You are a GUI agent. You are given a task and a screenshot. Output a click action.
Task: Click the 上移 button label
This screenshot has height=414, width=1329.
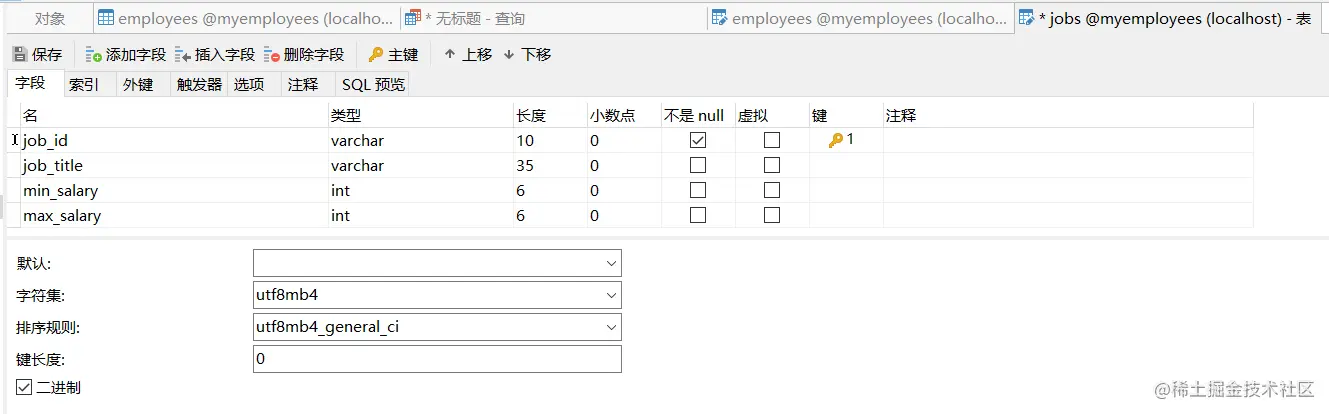tap(477, 55)
